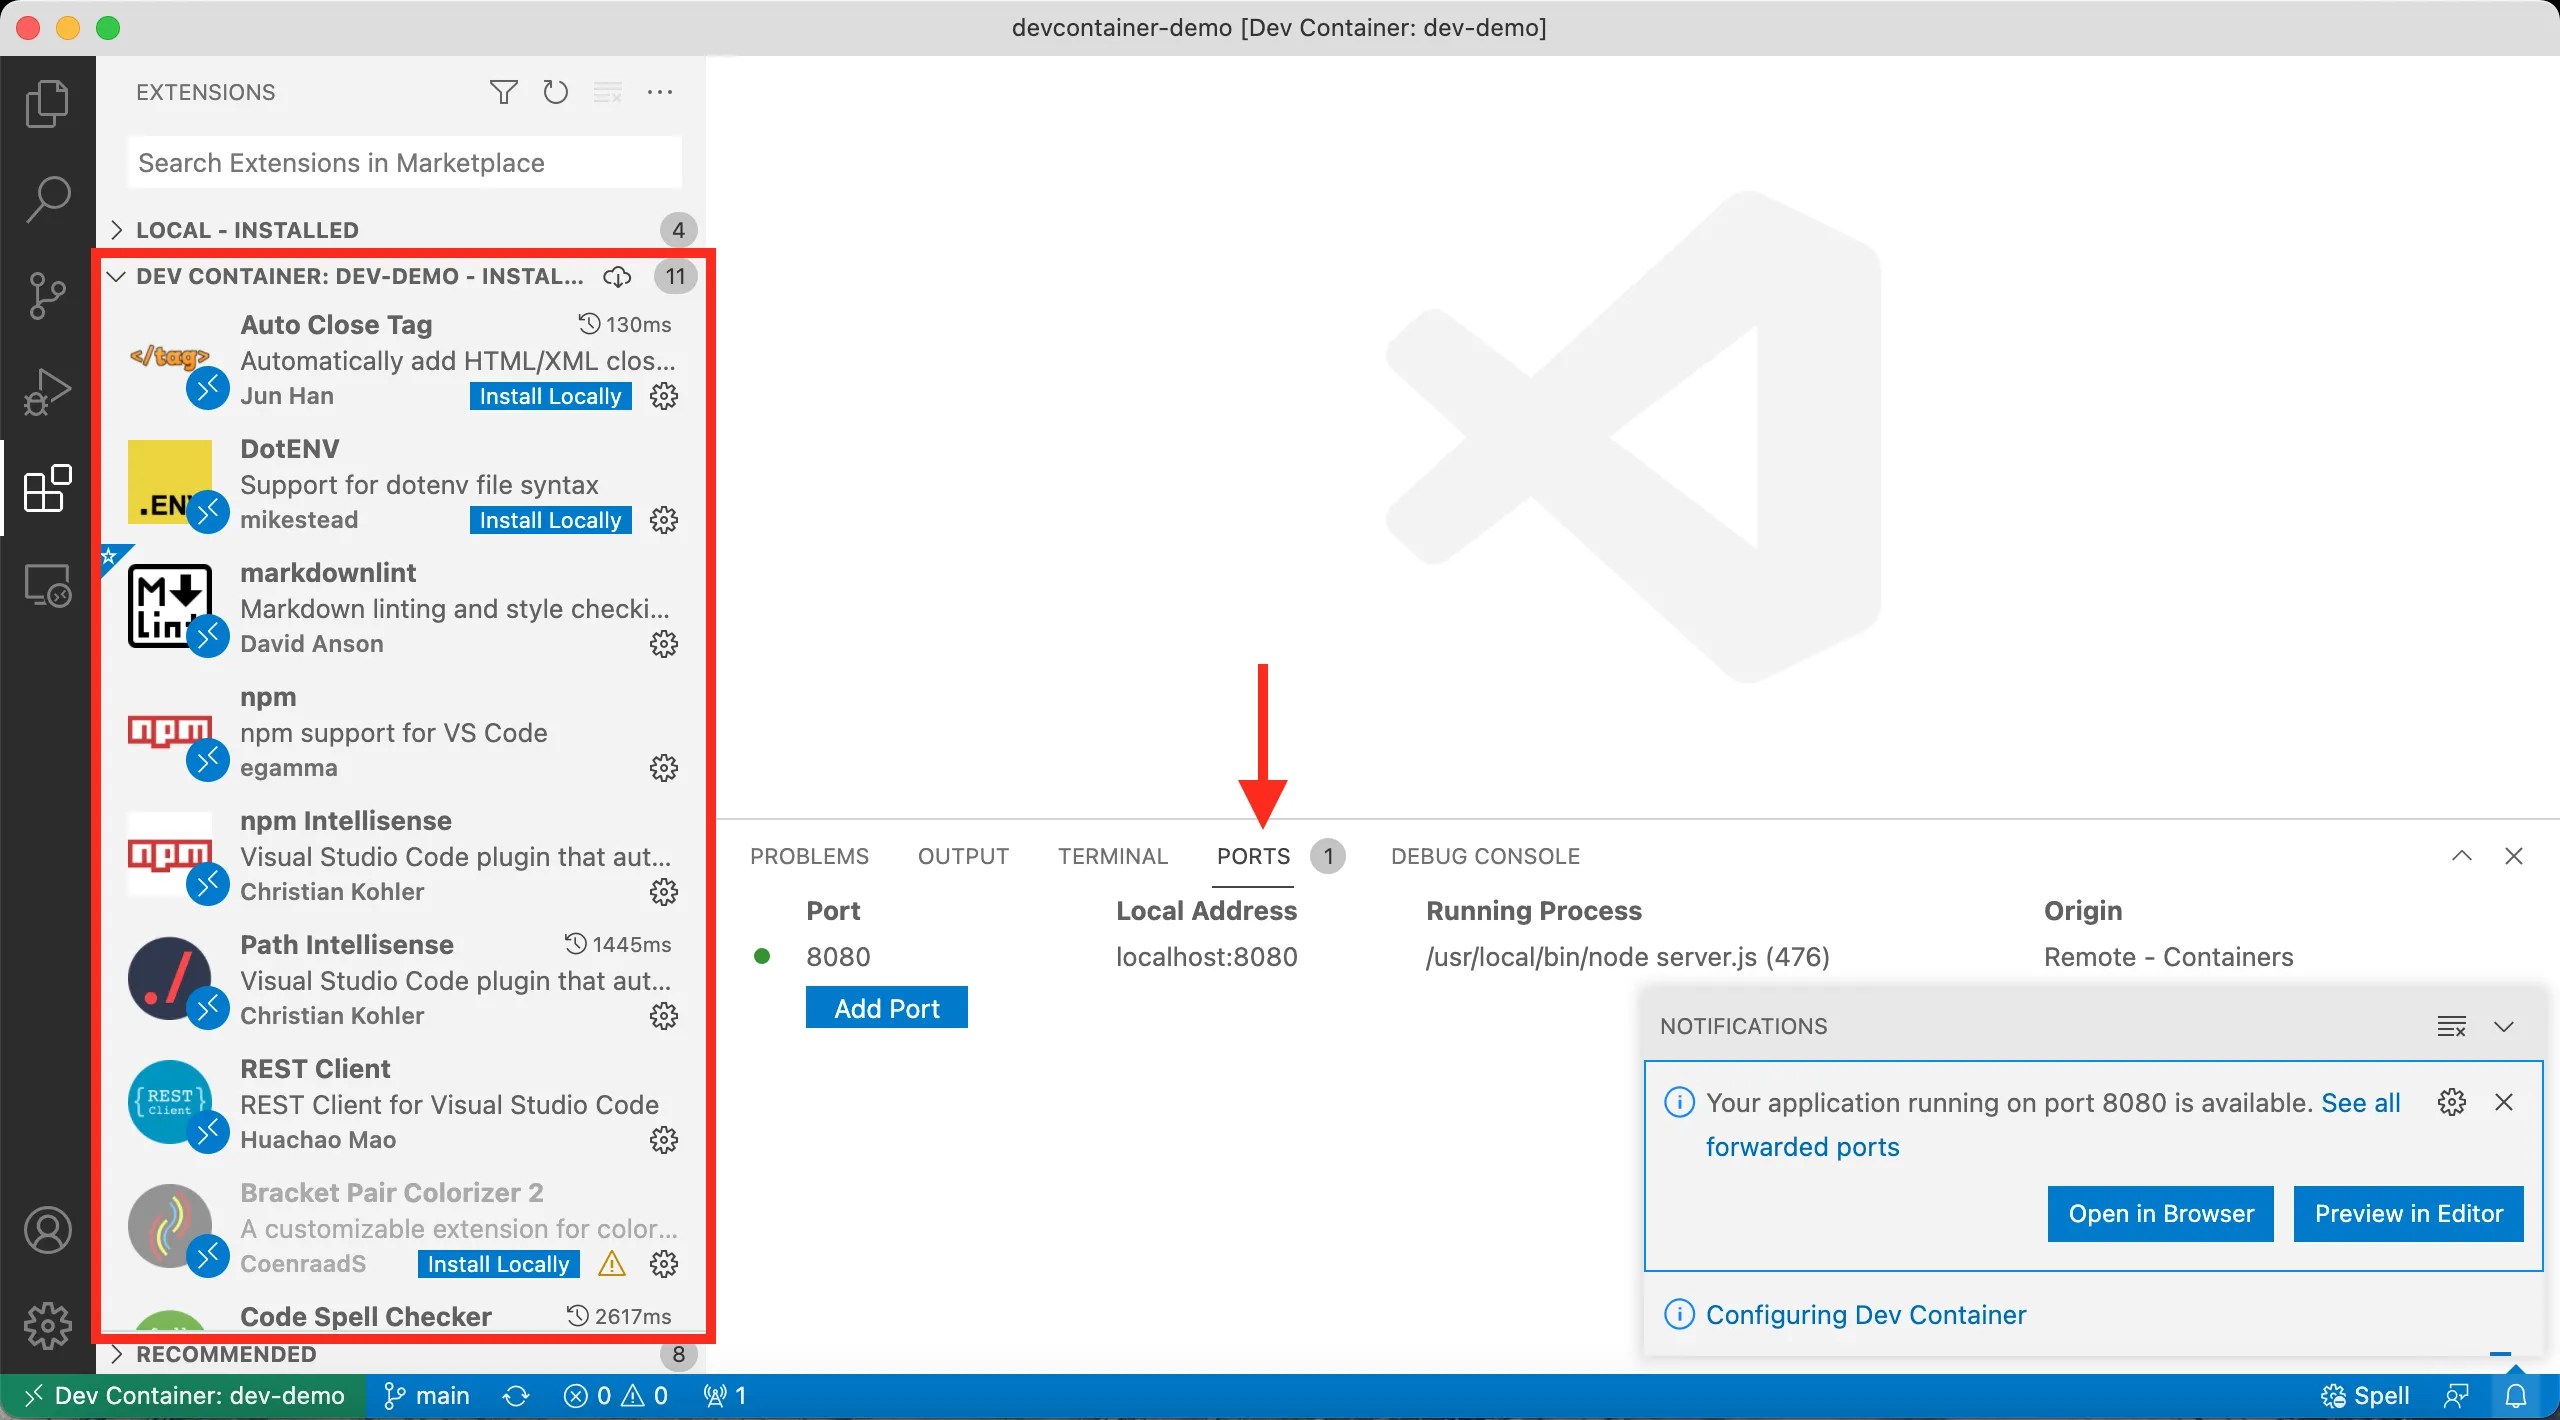Click the main branch in status bar
The width and height of the screenshot is (2560, 1420).
426,1395
